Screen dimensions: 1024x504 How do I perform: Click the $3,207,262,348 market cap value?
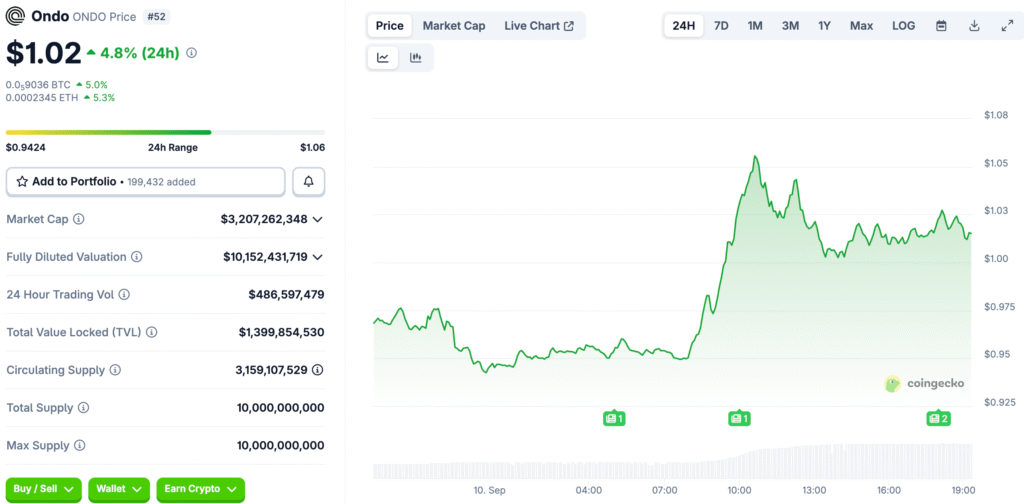(264, 219)
